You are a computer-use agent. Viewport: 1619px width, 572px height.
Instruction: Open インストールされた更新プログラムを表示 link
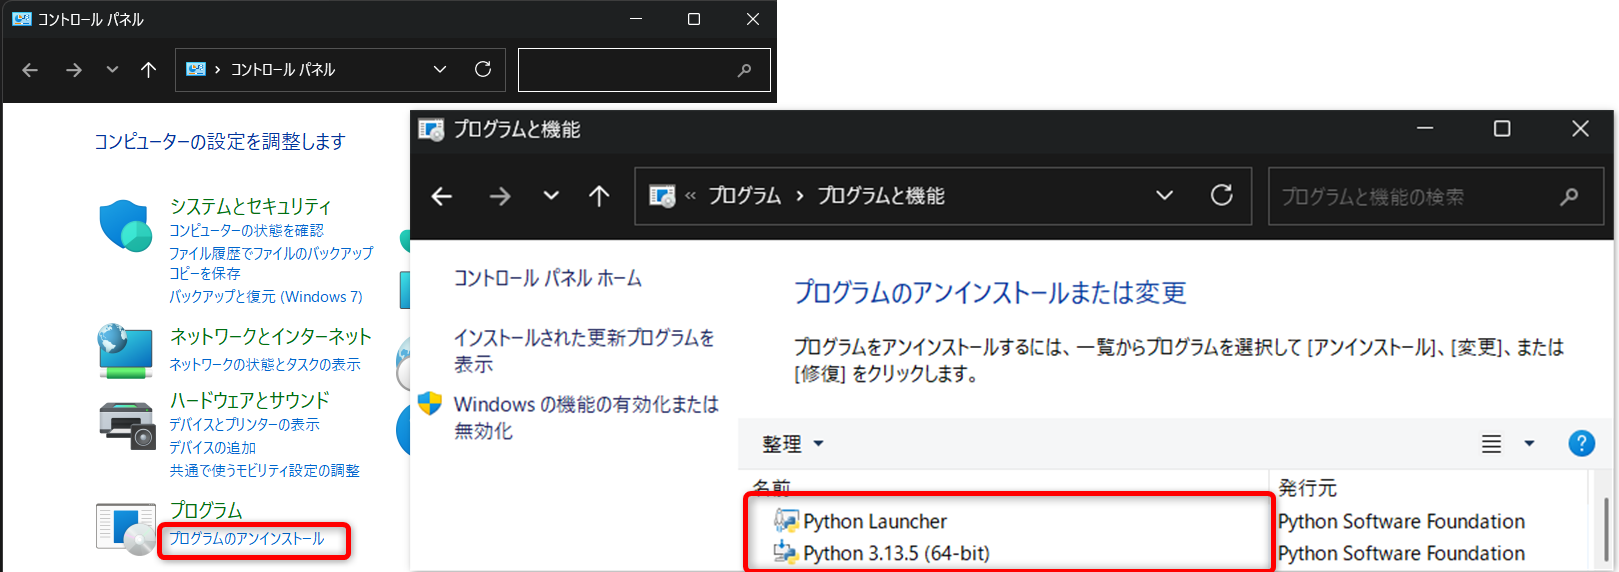[x=584, y=350]
